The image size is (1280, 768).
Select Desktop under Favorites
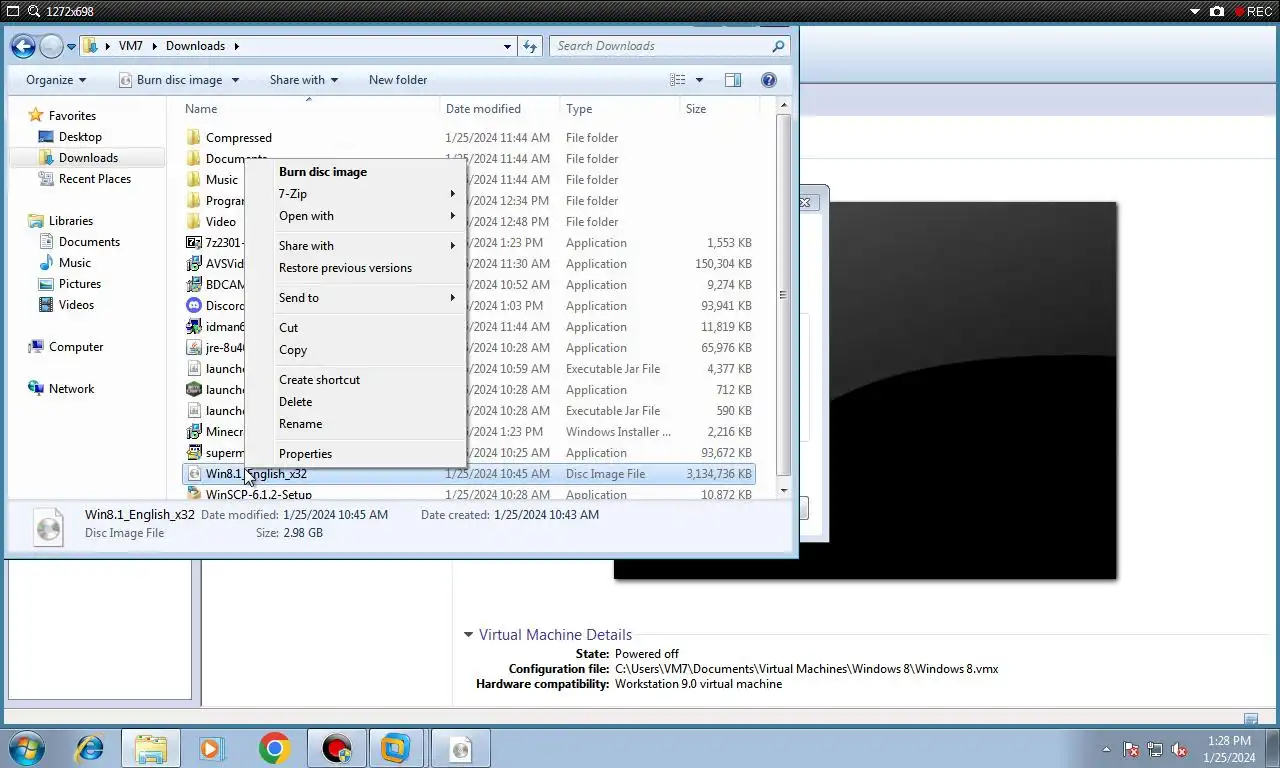click(x=80, y=137)
